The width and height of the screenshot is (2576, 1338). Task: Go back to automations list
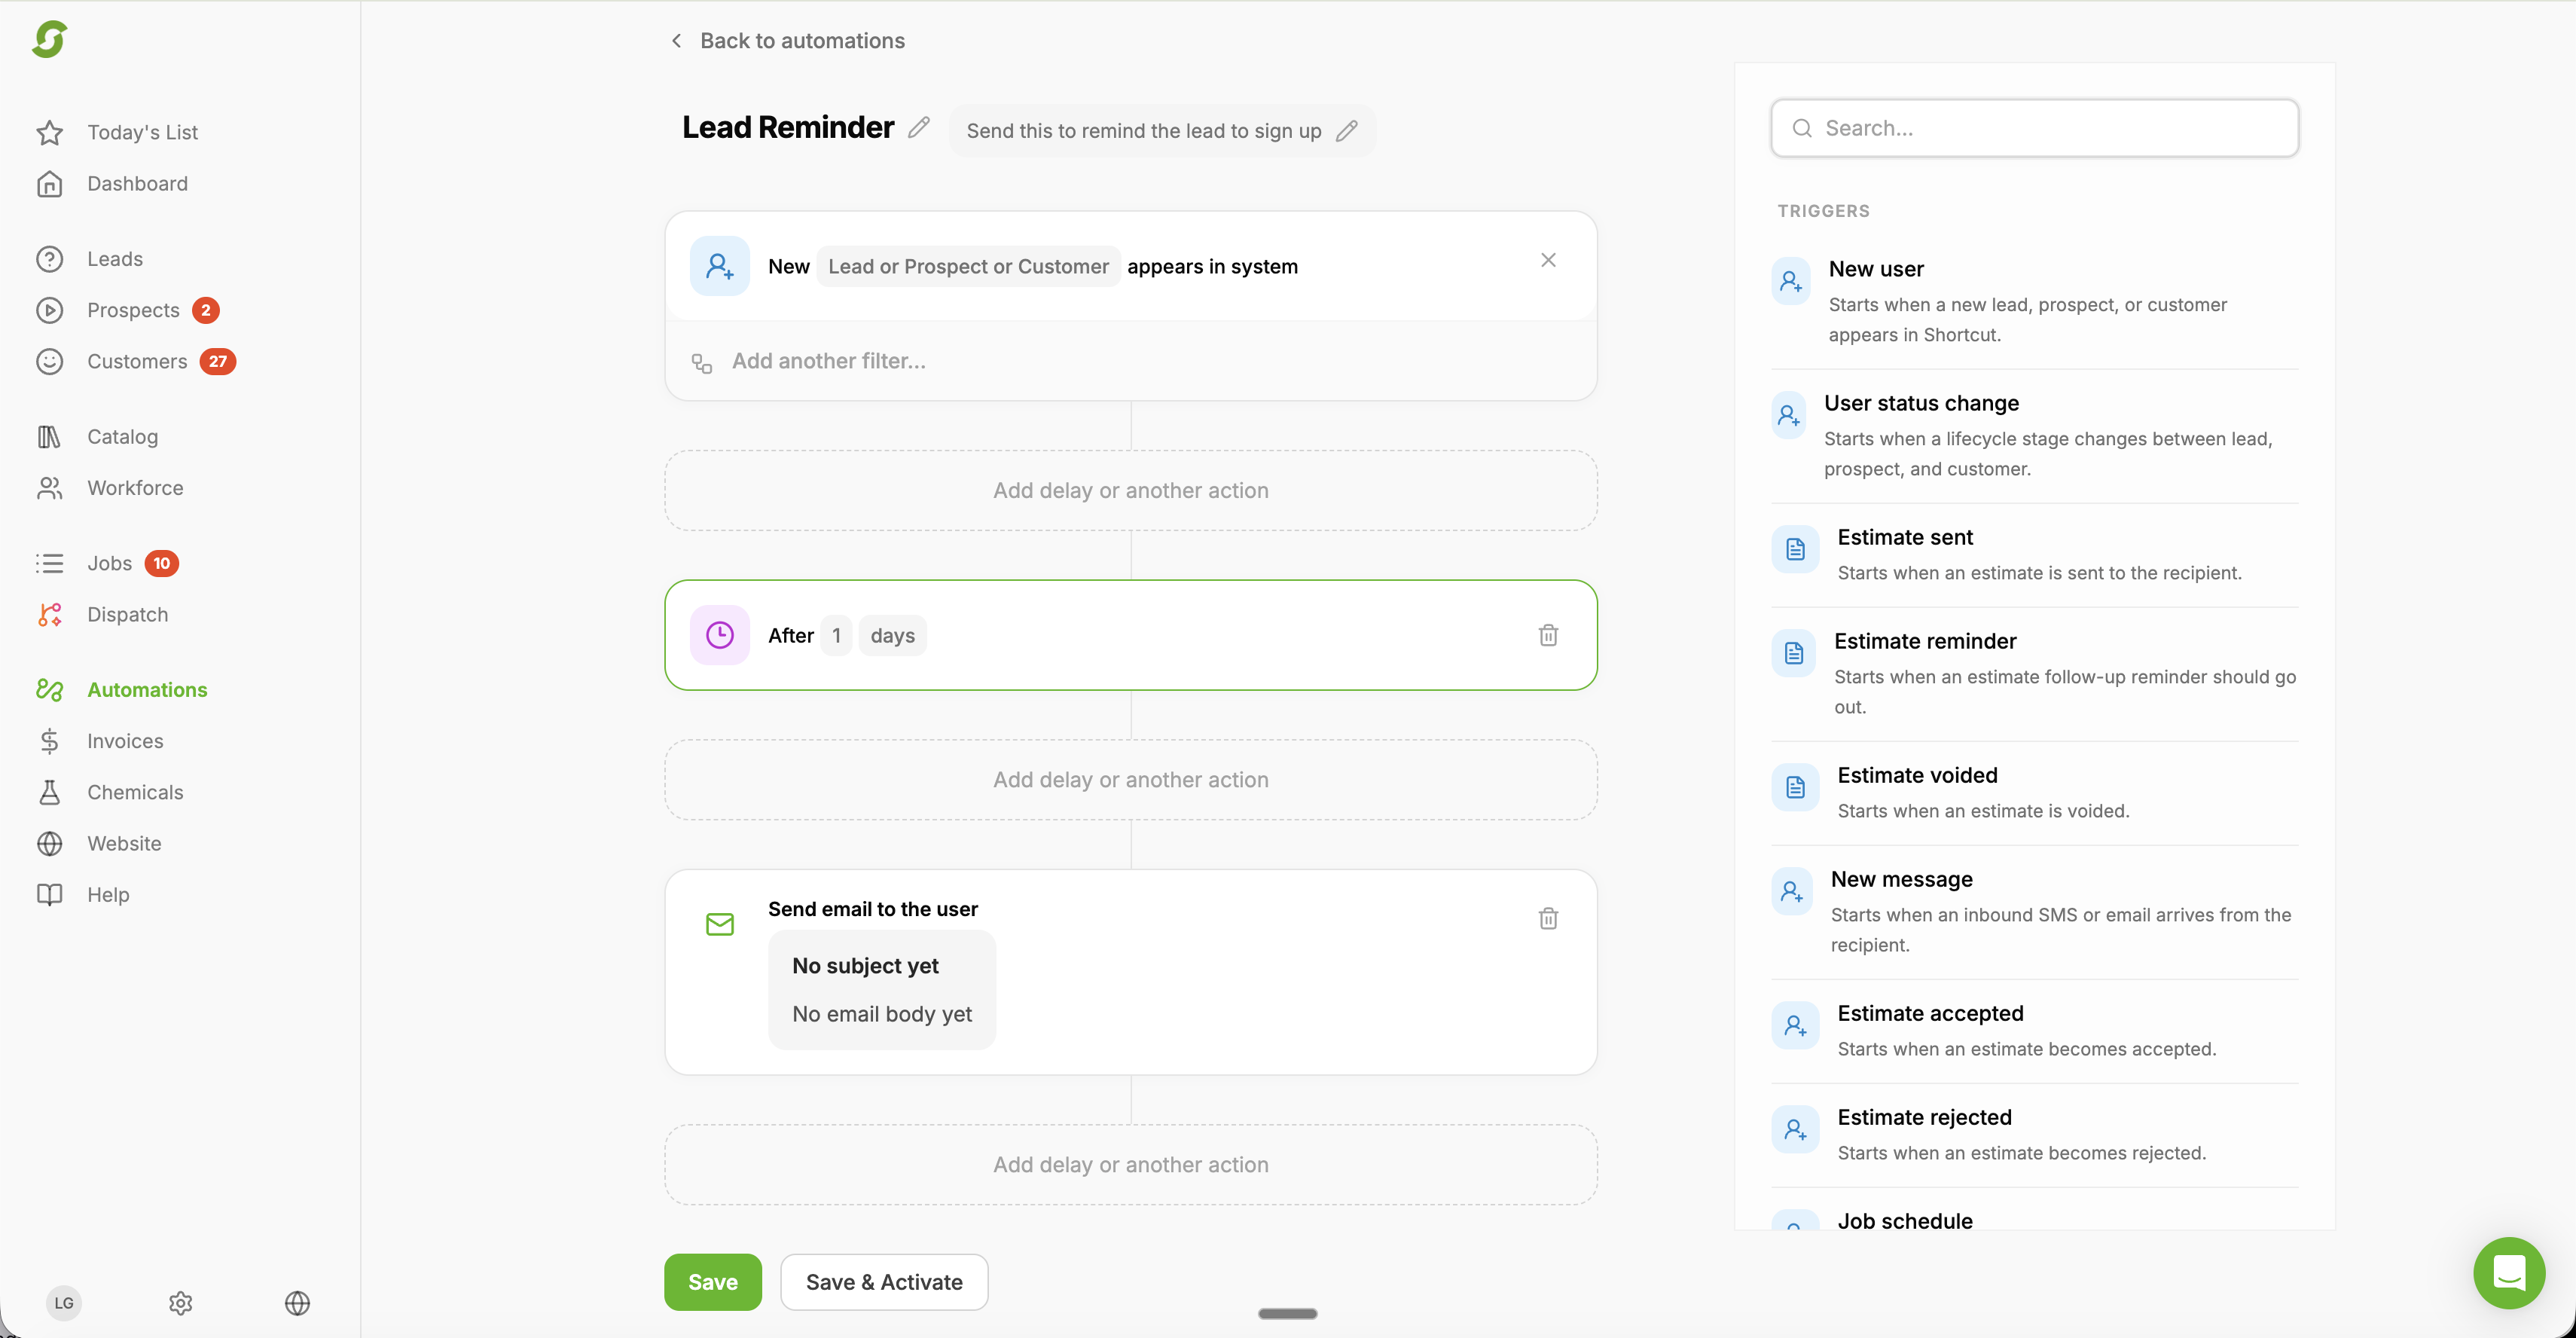coord(786,40)
